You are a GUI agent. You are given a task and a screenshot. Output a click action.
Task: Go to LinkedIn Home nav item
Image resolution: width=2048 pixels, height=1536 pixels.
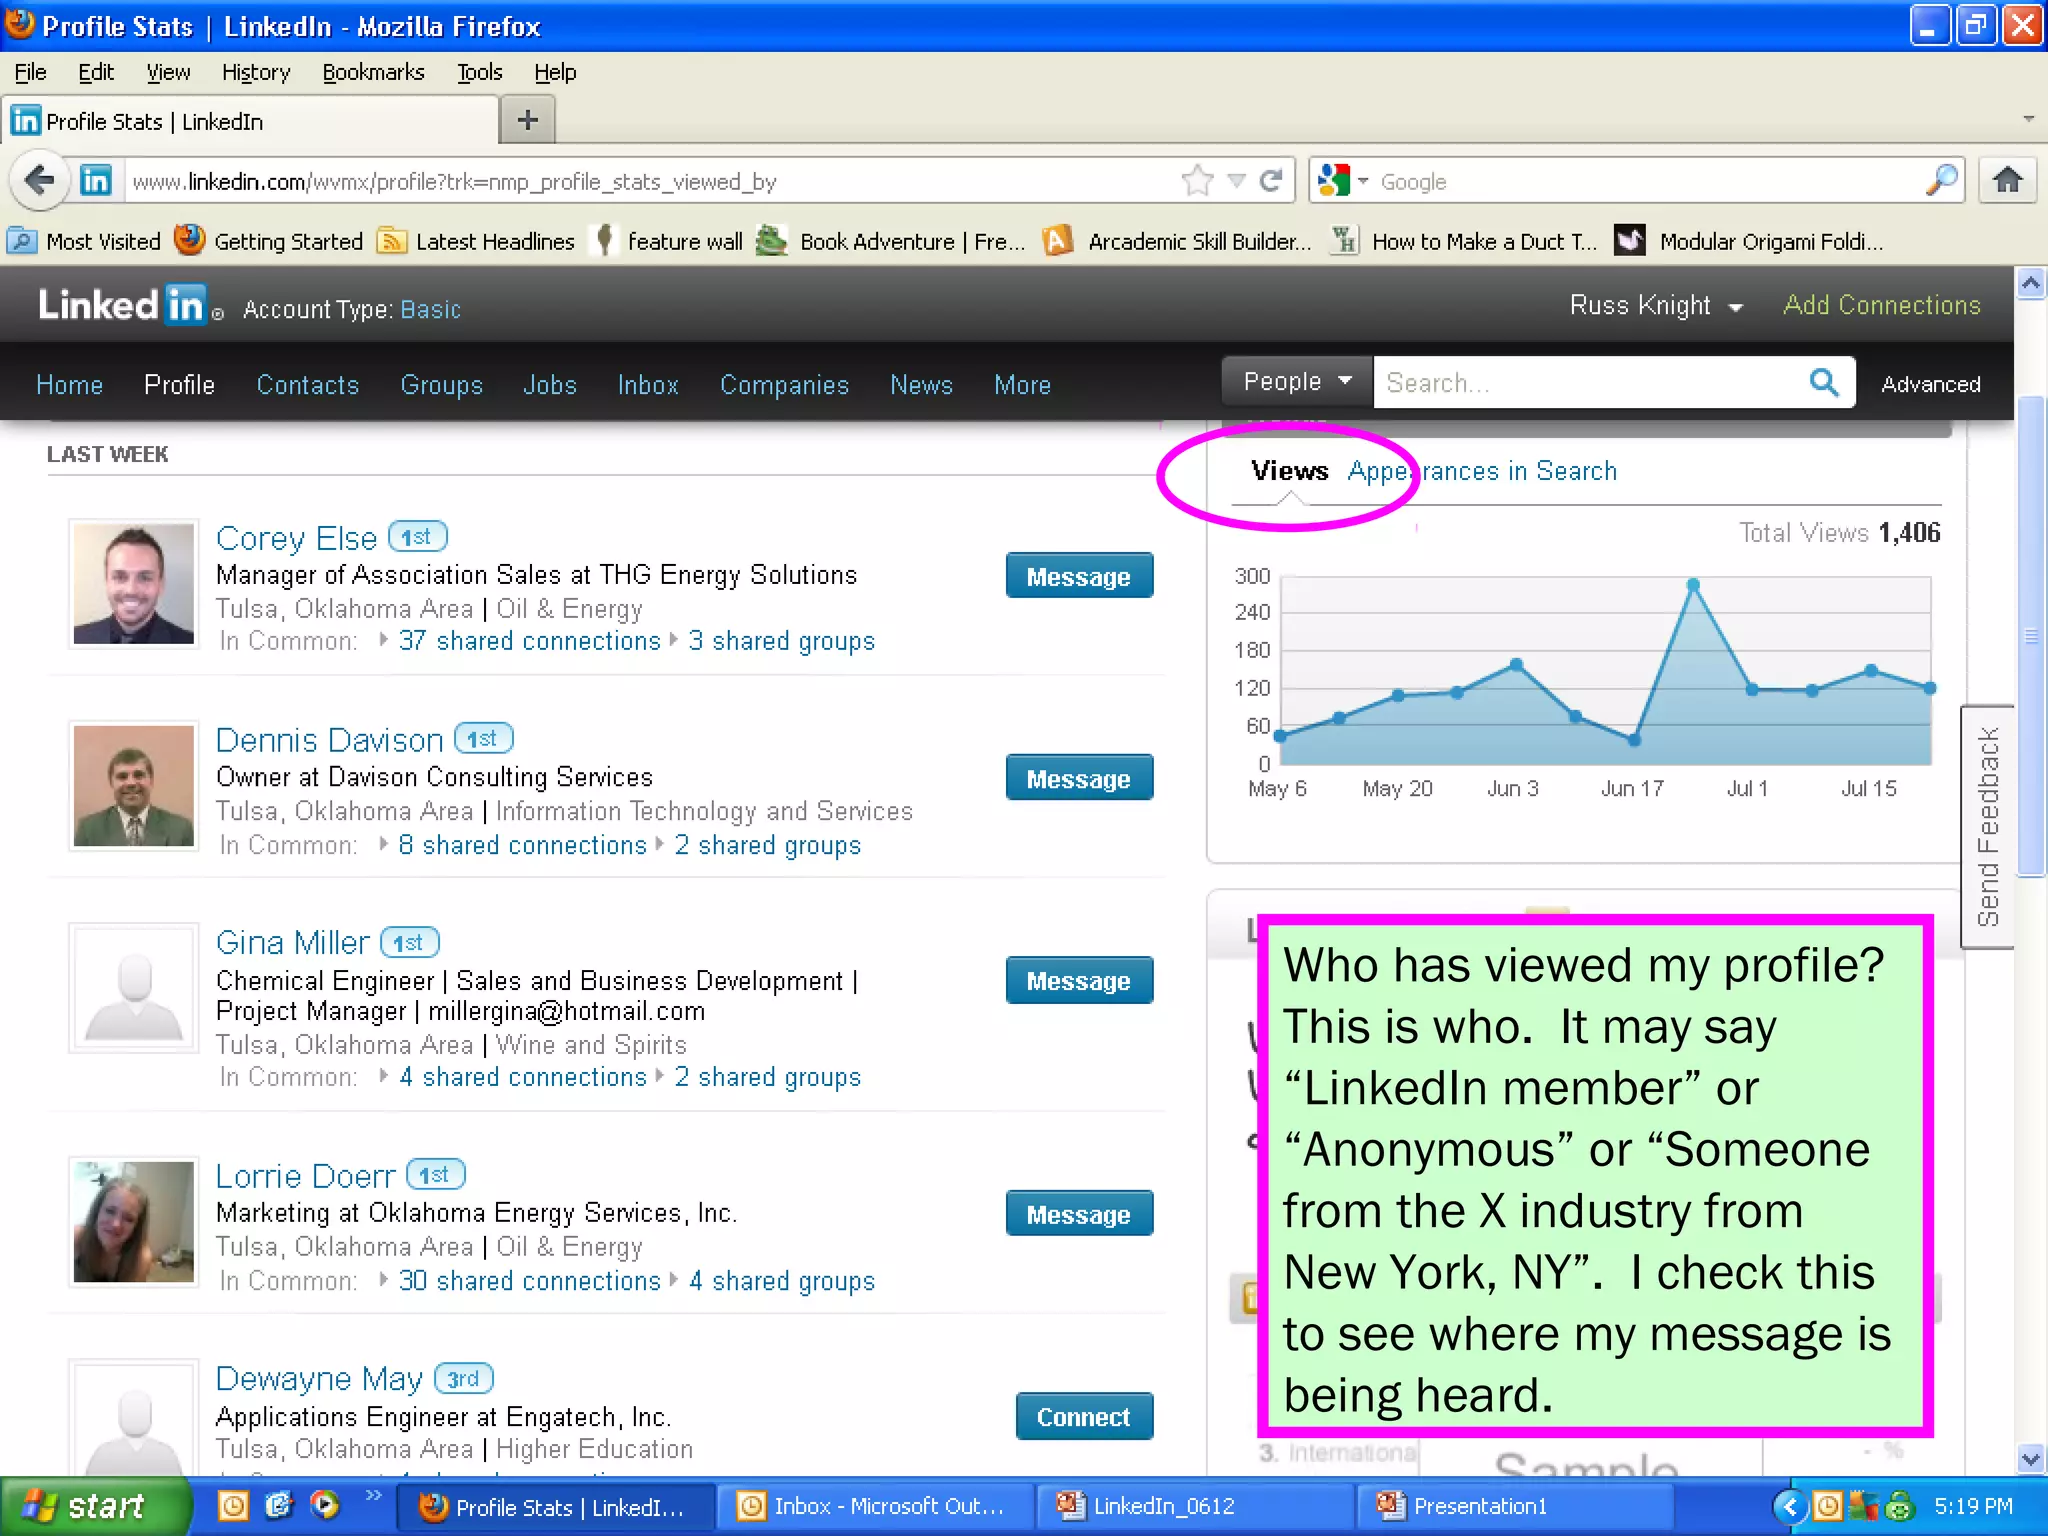coord(70,385)
